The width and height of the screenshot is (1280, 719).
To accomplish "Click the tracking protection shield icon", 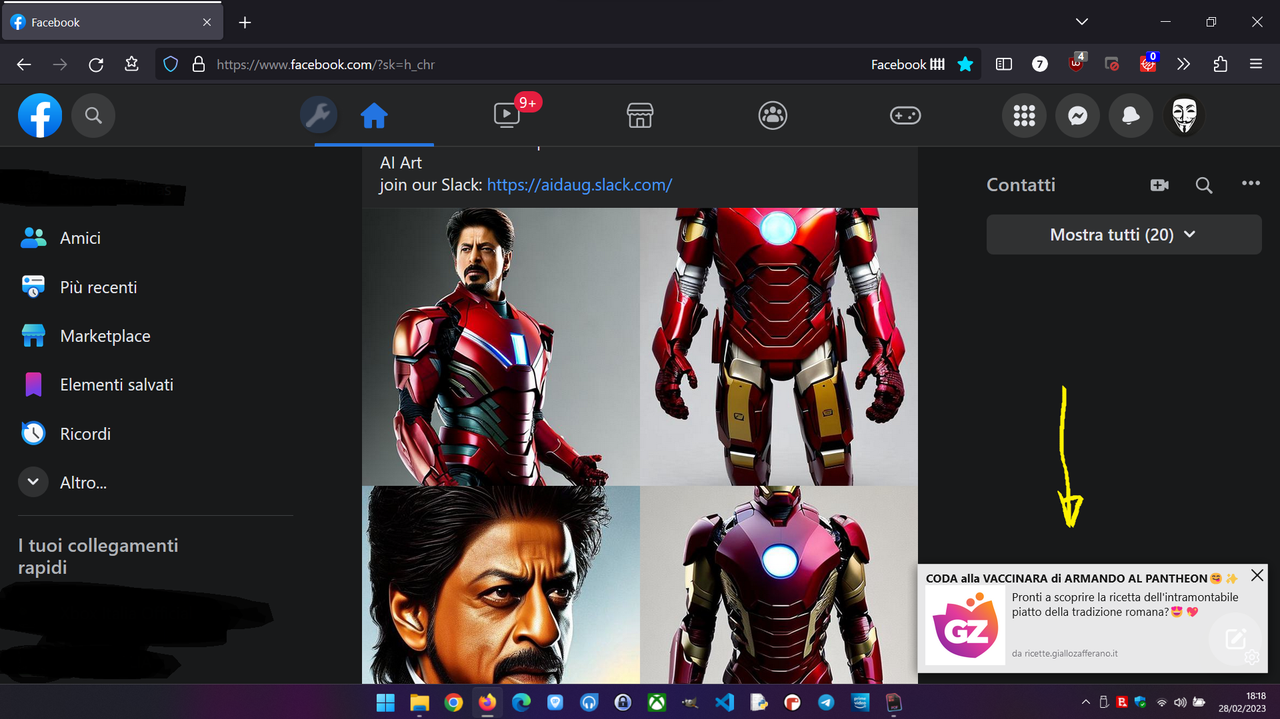I will tap(171, 64).
